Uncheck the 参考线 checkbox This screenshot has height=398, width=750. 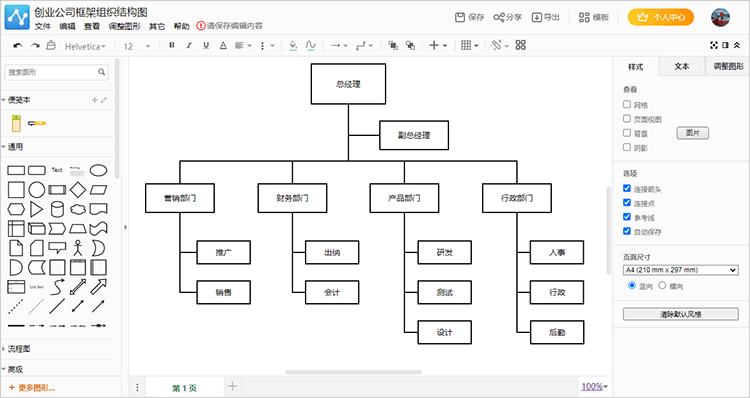click(x=627, y=217)
